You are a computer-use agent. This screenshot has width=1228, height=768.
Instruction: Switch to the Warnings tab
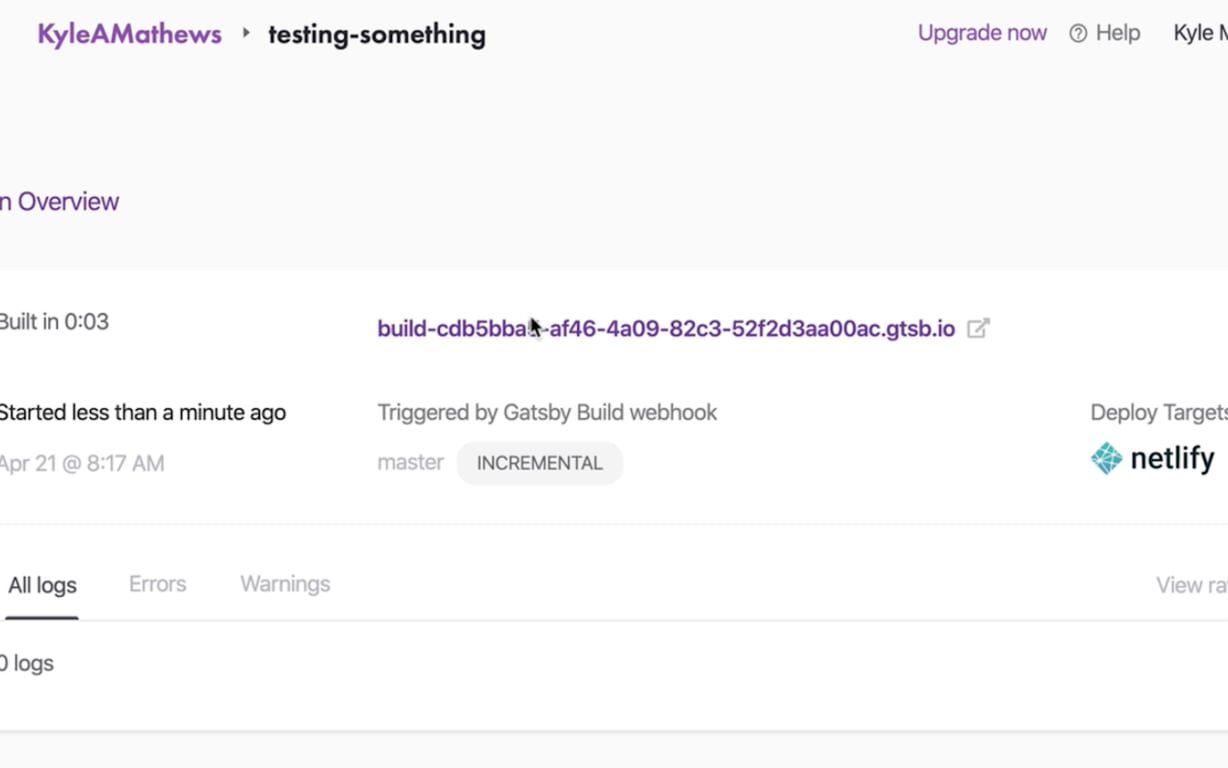(x=285, y=584)
